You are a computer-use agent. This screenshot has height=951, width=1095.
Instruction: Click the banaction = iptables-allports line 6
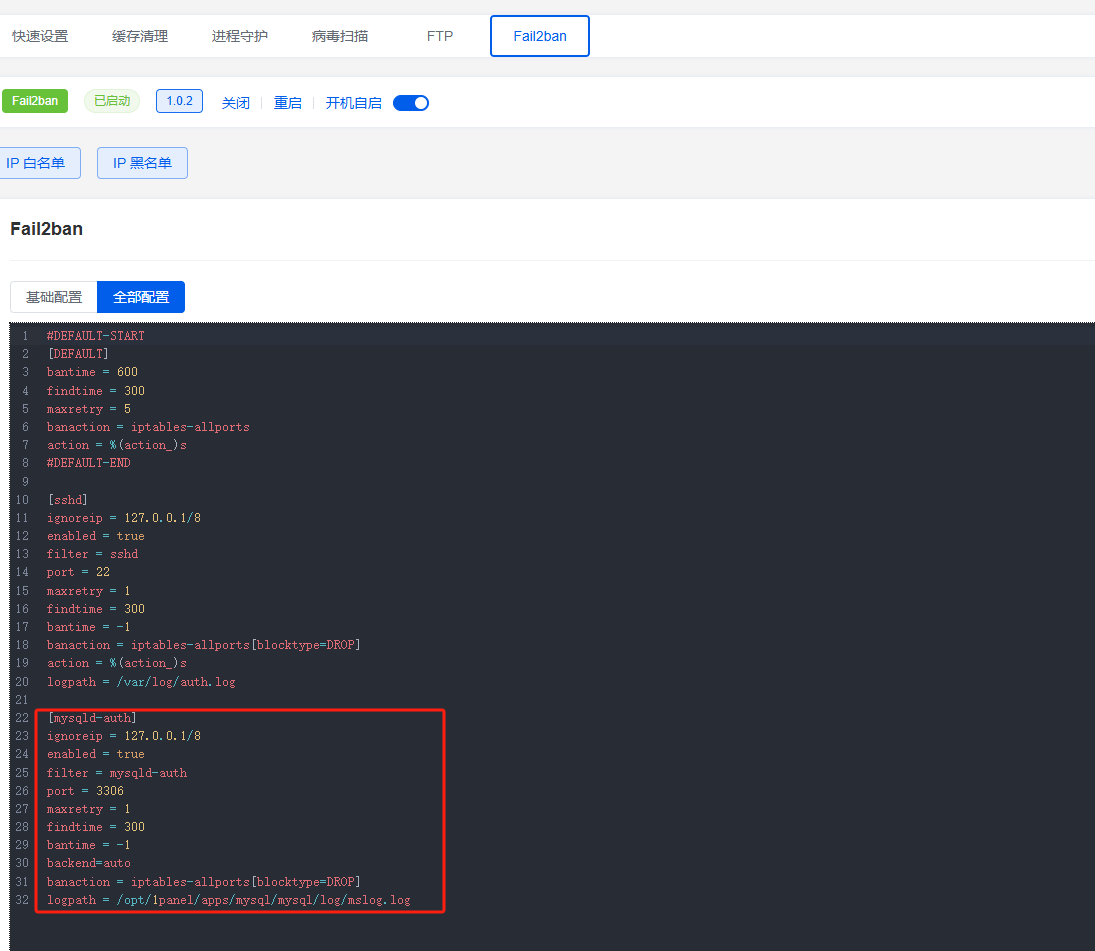148,427
